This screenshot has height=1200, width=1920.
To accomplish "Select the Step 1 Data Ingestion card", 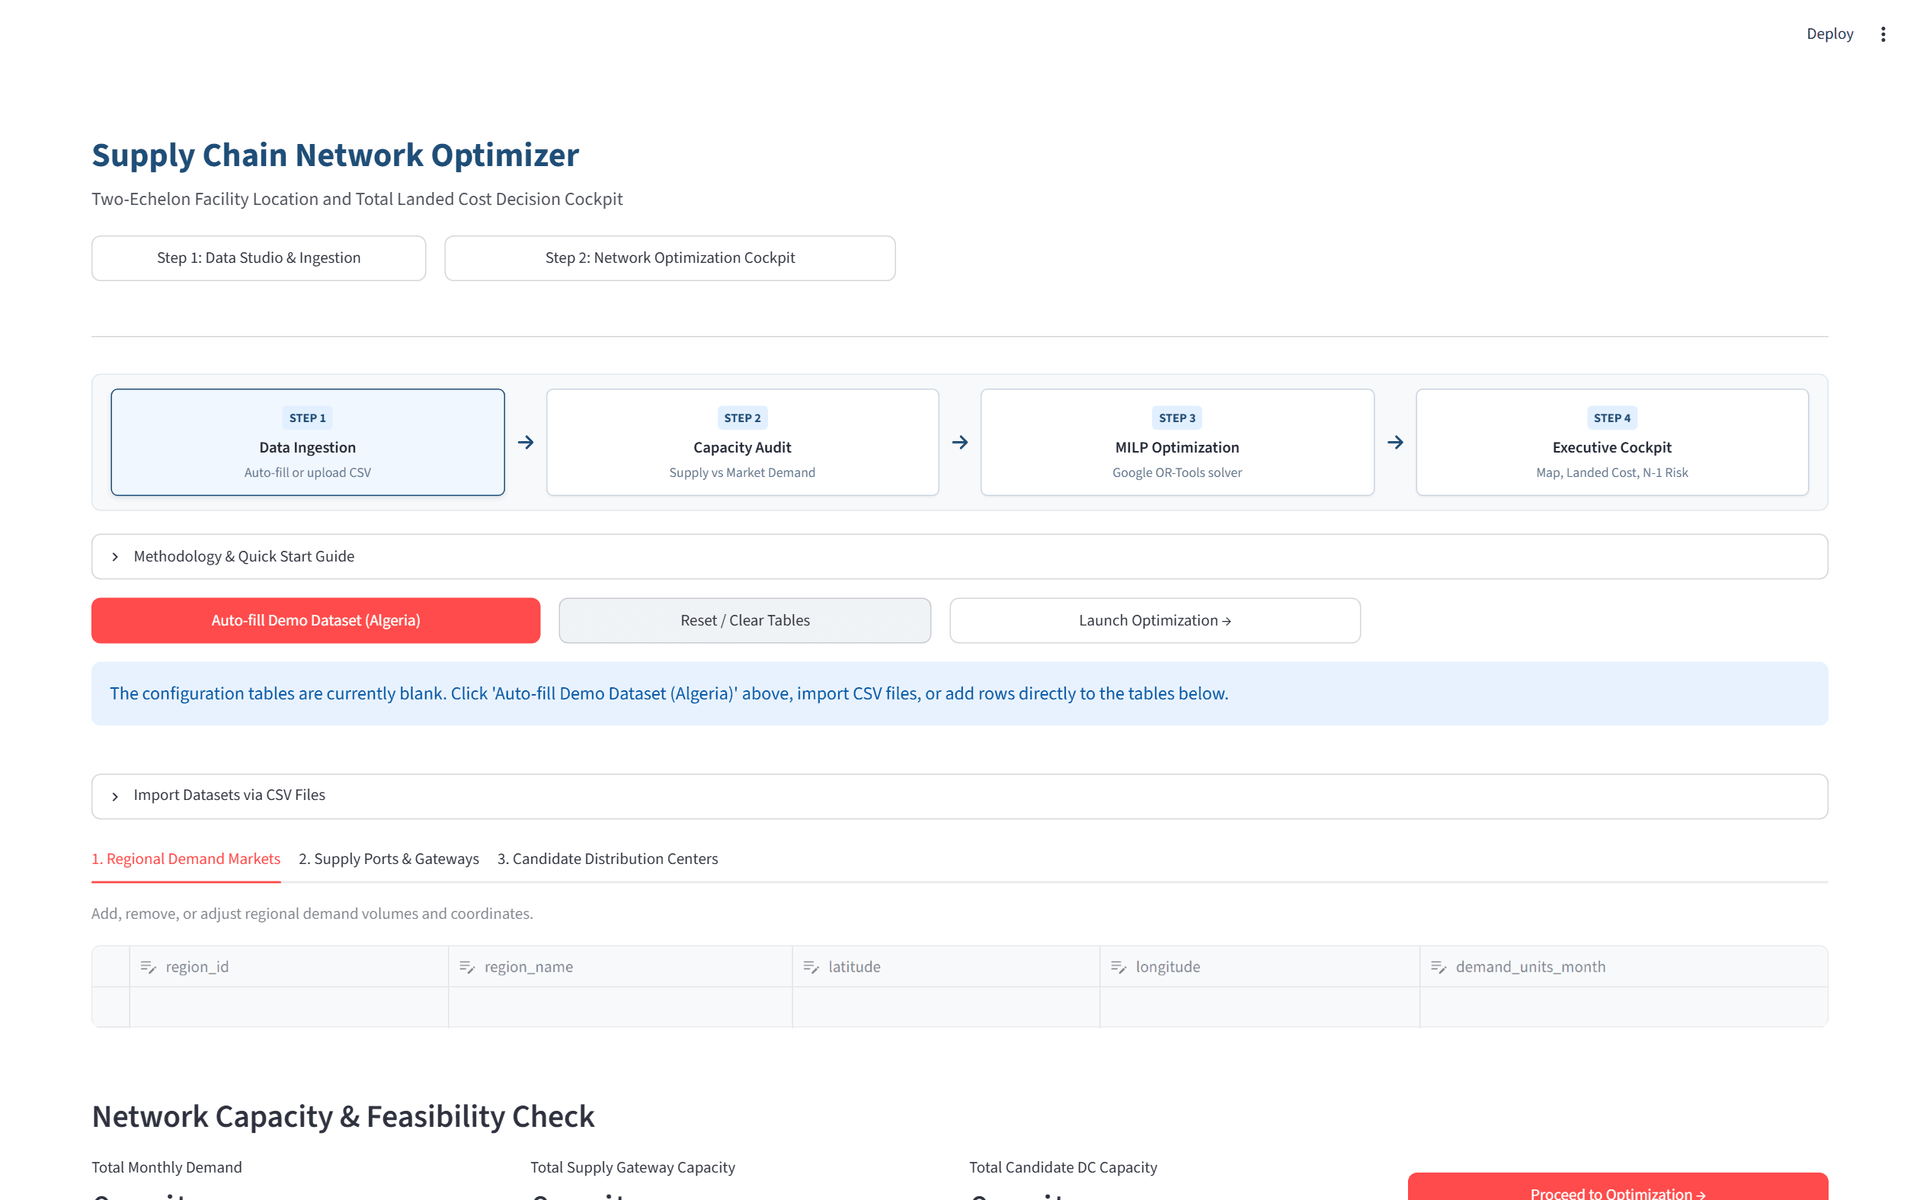I will pos(308,442).
